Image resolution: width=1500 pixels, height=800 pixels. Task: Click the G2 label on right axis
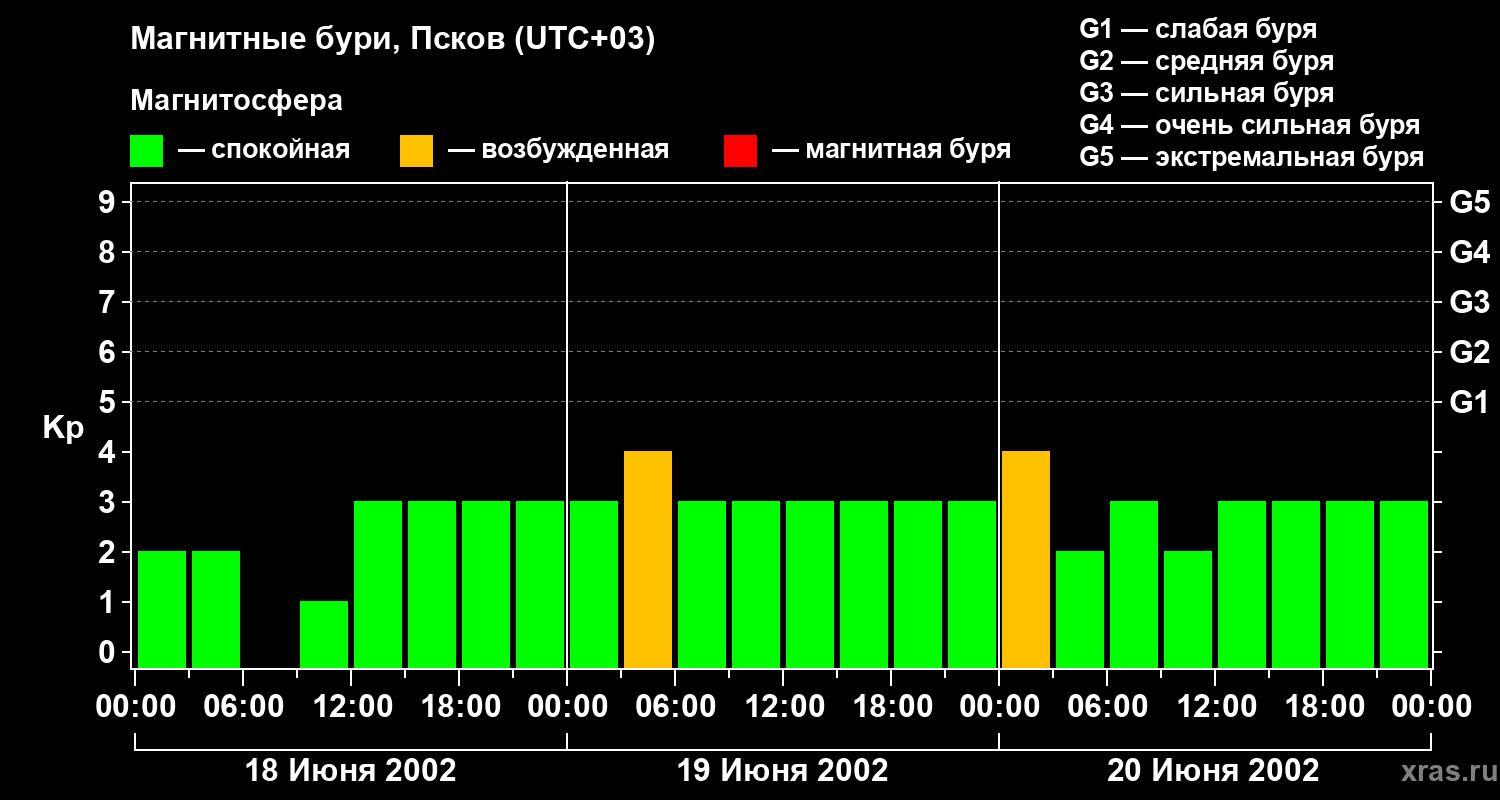click(1470, 352)
